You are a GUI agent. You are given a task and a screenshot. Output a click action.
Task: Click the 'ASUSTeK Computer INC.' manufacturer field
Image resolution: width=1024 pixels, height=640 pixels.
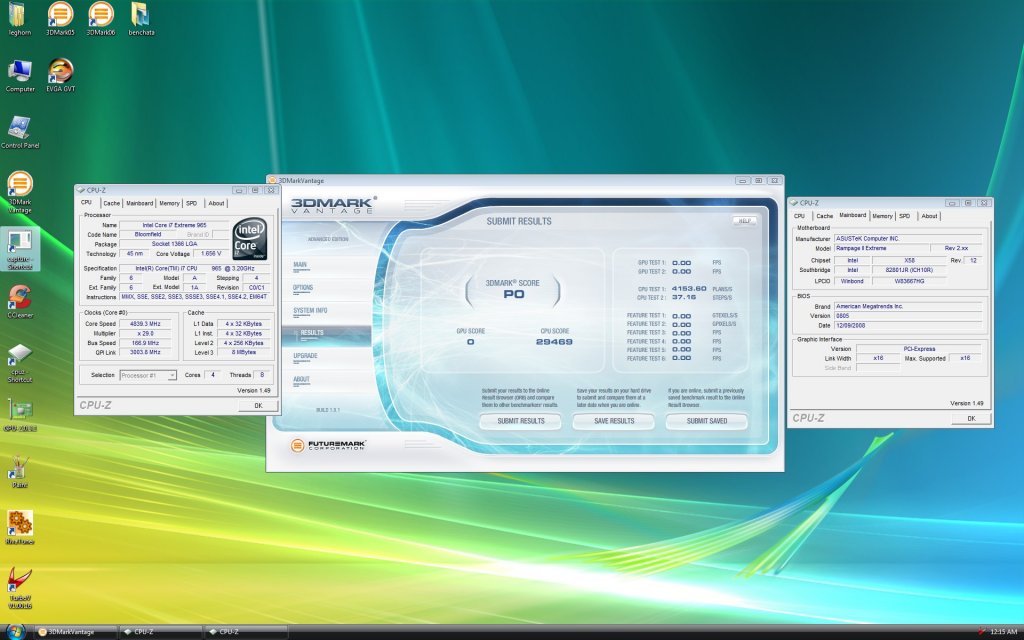pyautogui.click(x=908, y=239)
